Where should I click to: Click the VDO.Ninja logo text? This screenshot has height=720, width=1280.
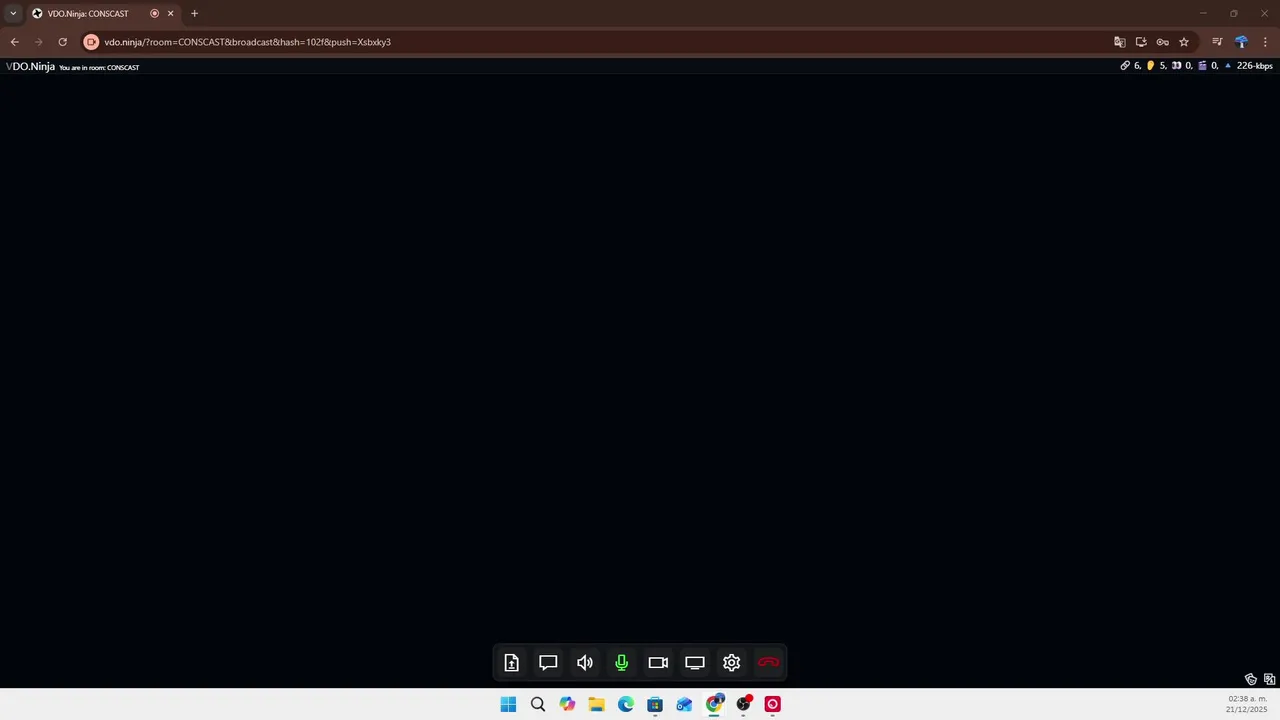(30, 66)
